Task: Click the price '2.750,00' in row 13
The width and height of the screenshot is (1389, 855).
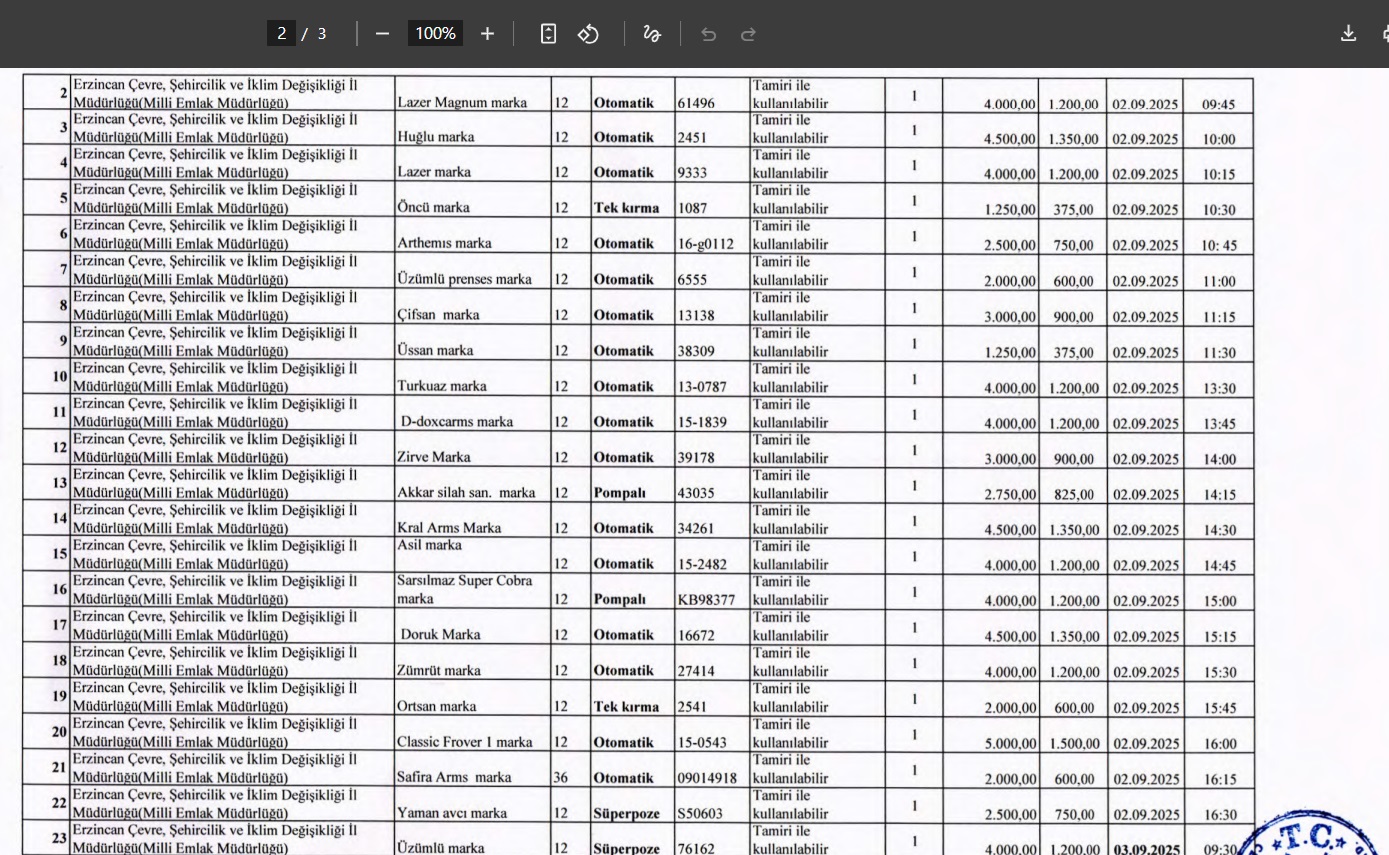Action: 1010,495
